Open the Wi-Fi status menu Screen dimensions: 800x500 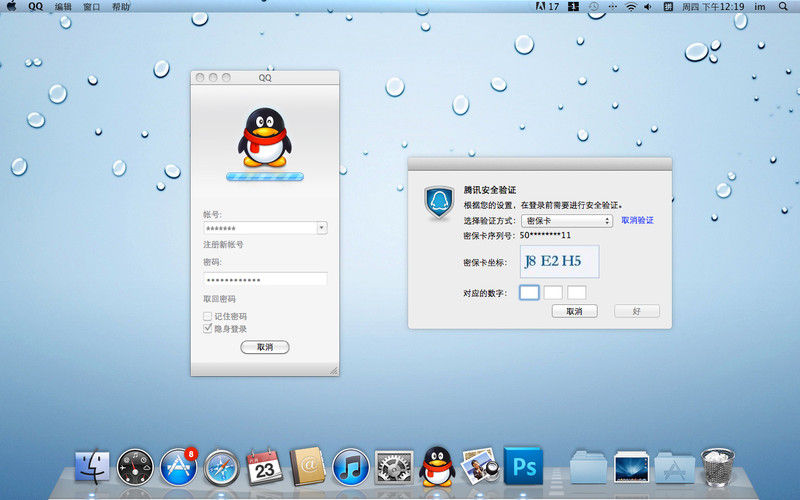point(631,7)
